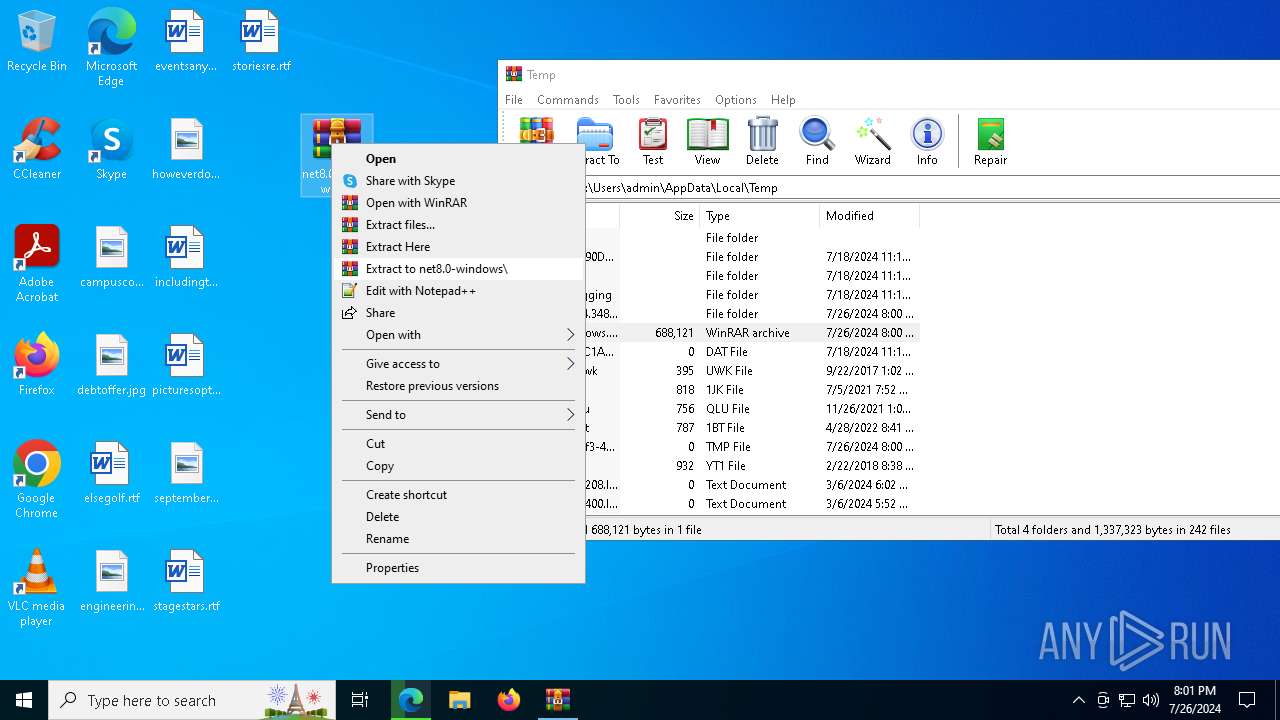Click the taskbar clock showing 8:01 PM
The width and height of the screenshot is (1280, 720).
pyautogui.click(x=1194, y=700)
